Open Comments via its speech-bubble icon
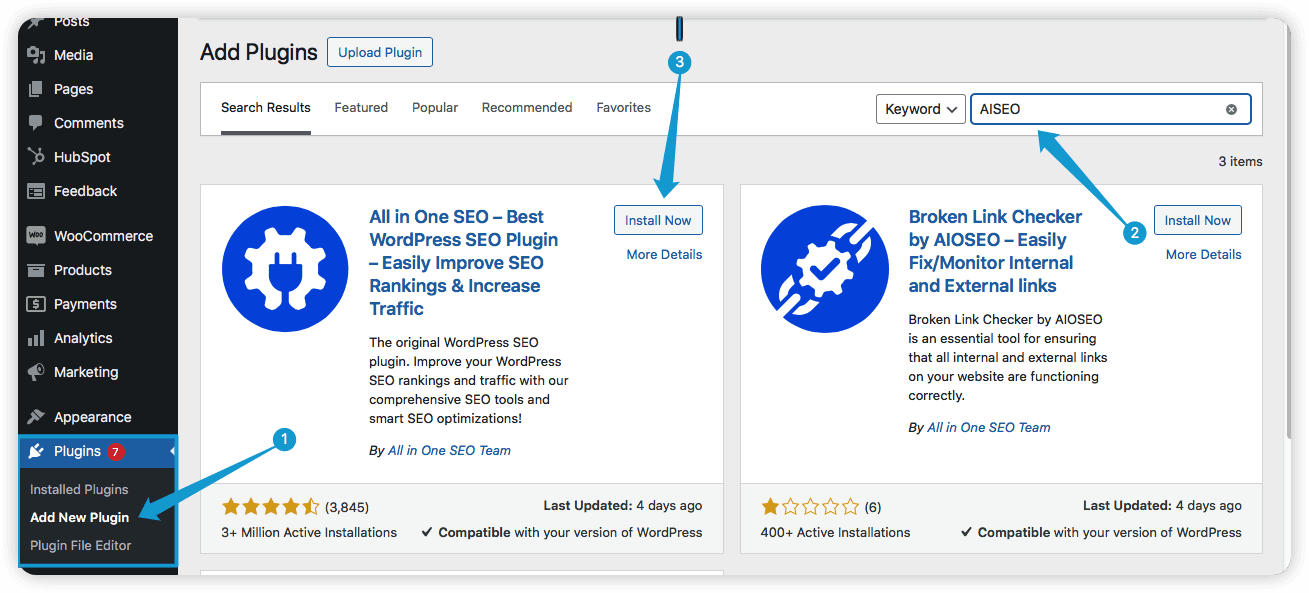Image resolution: width=1309 pixels, height=593 pixels. (36, 123)
